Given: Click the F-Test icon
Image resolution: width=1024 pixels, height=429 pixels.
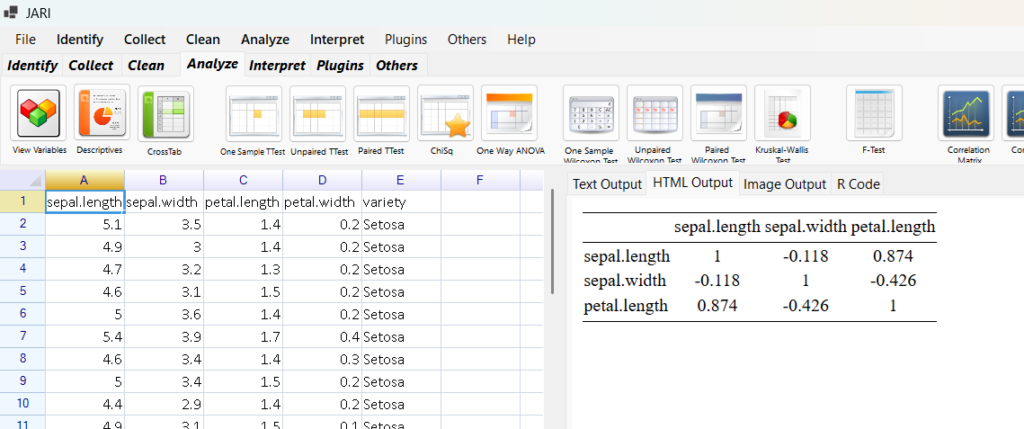Looking at the screenshot, I should pyautogui.click(x=874, y=114).
